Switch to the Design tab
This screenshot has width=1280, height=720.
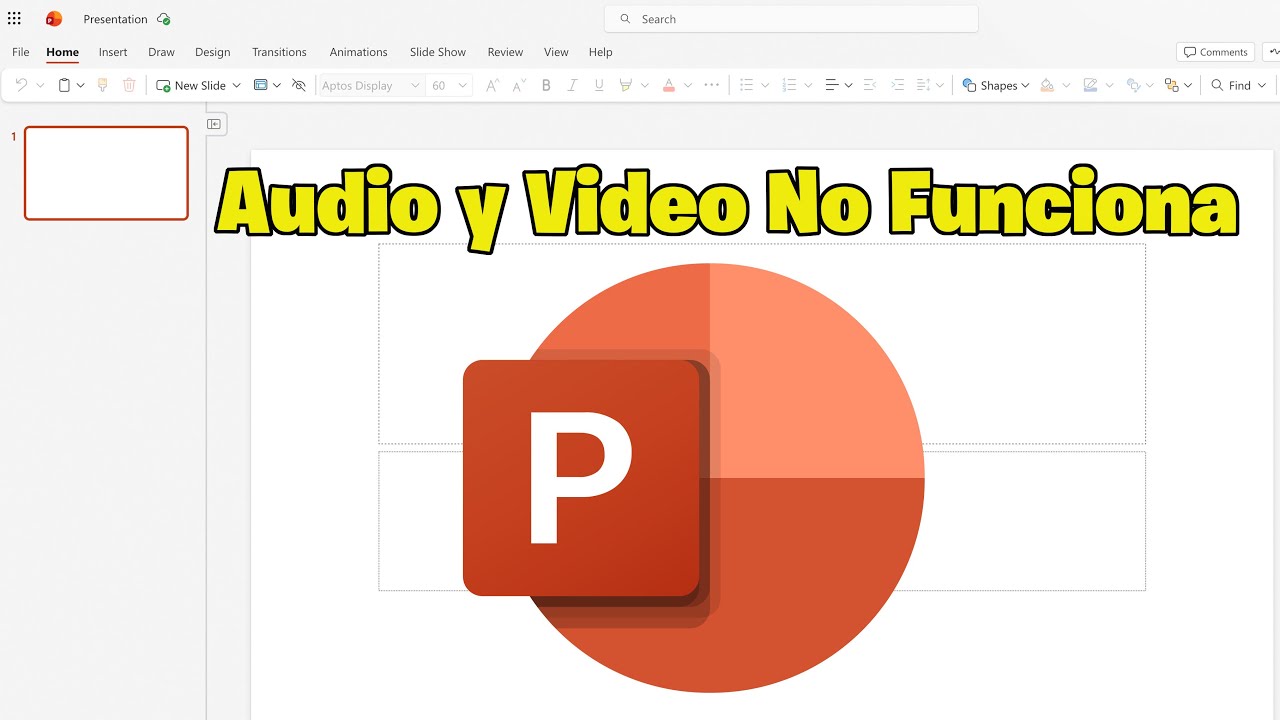click(x=212, y=52)
